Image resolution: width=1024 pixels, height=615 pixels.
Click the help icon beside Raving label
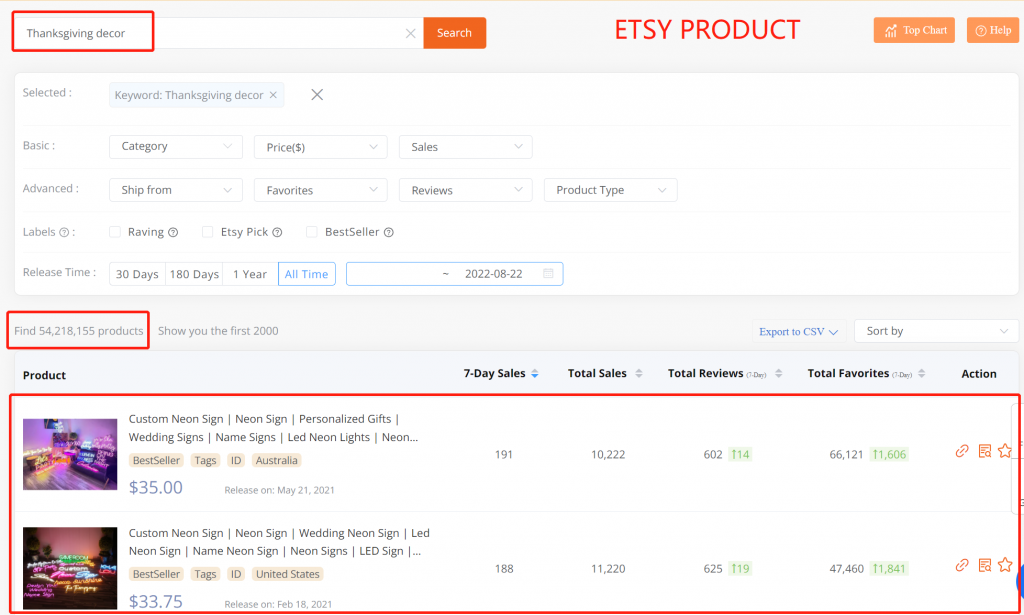(173, 232)
